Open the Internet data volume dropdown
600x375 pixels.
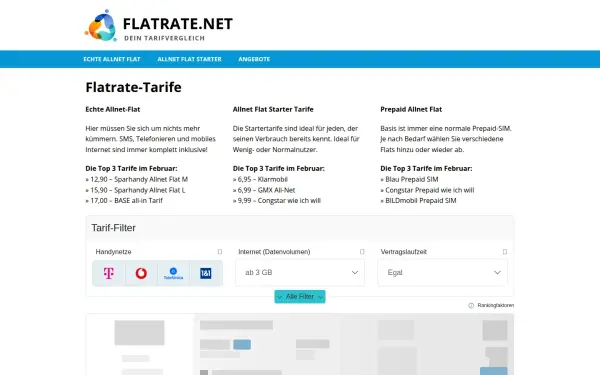pos(300,272)
